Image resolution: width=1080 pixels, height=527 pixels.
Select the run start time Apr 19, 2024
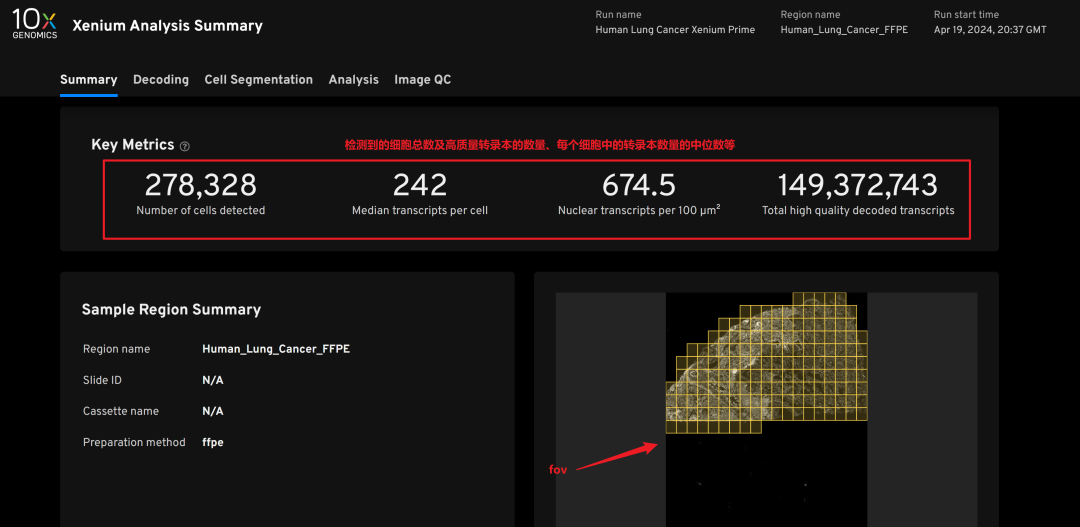tap(990, 30)
